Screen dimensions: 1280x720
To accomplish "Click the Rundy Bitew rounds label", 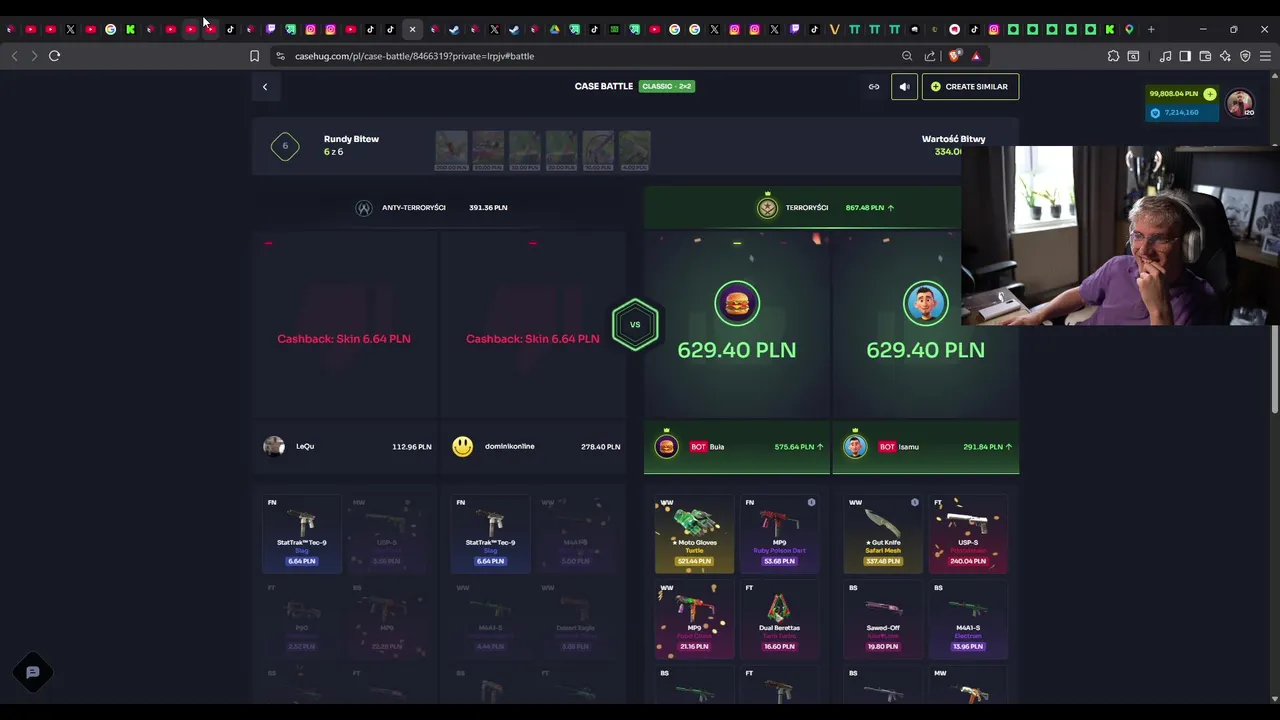I will 351,139.
